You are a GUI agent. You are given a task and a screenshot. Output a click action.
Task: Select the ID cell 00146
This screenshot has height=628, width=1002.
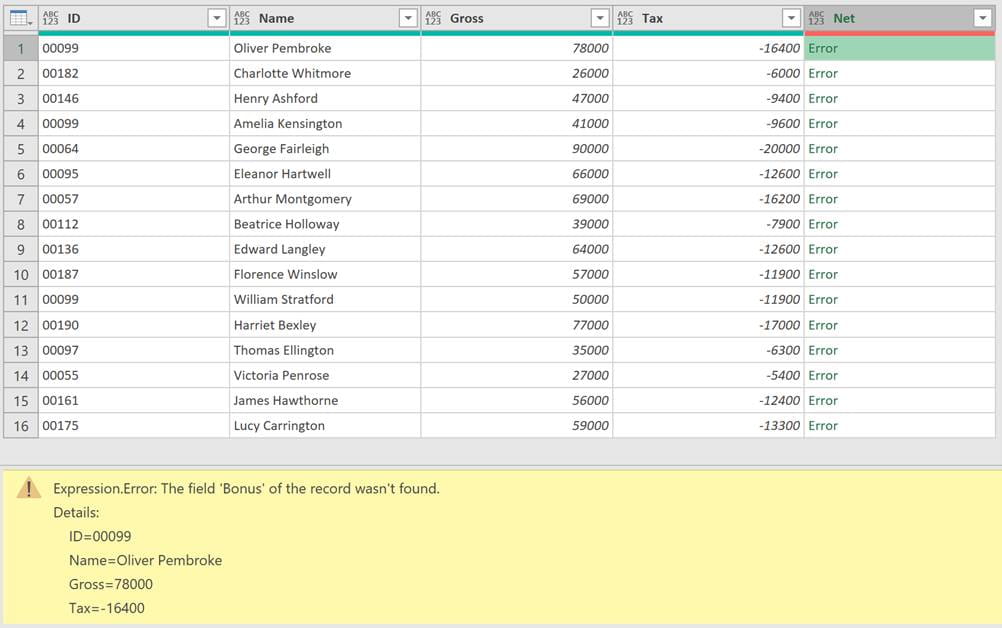pyautogui.click(x=134, y=98)
